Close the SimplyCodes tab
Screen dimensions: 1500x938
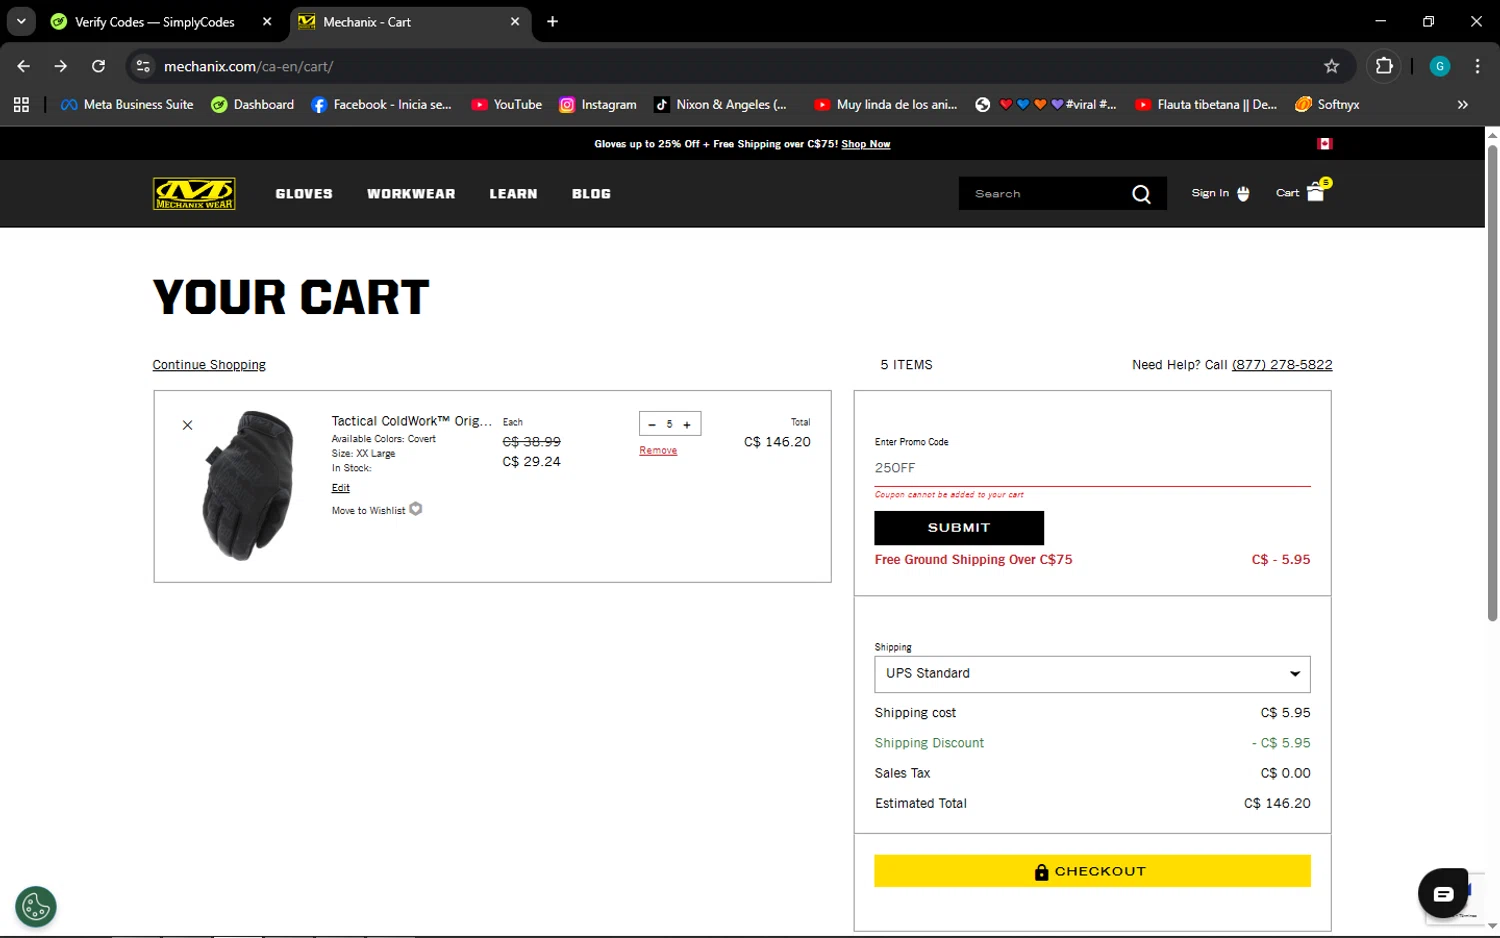coord(267,21)
